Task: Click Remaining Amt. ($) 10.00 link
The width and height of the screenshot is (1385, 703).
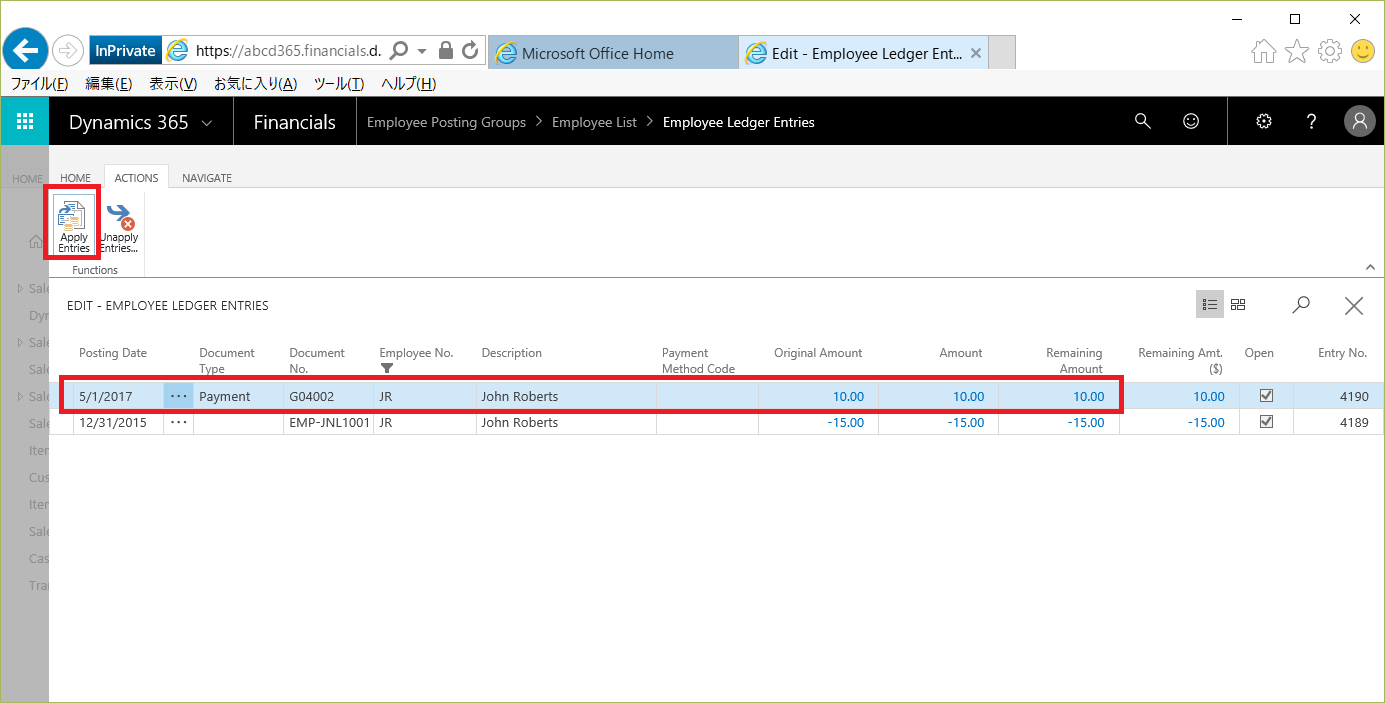Action: [1209, 396]
